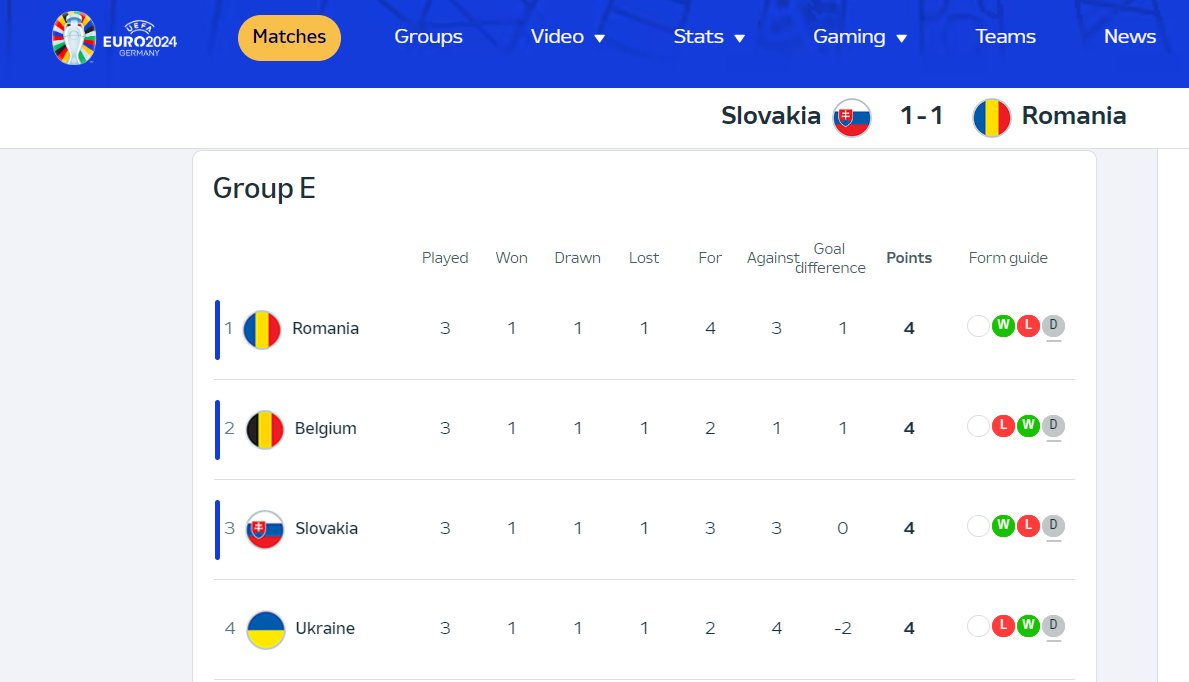The image size is (1189, 682).
Task: Click the 1-1 match score
Action: tap(921, 115)
